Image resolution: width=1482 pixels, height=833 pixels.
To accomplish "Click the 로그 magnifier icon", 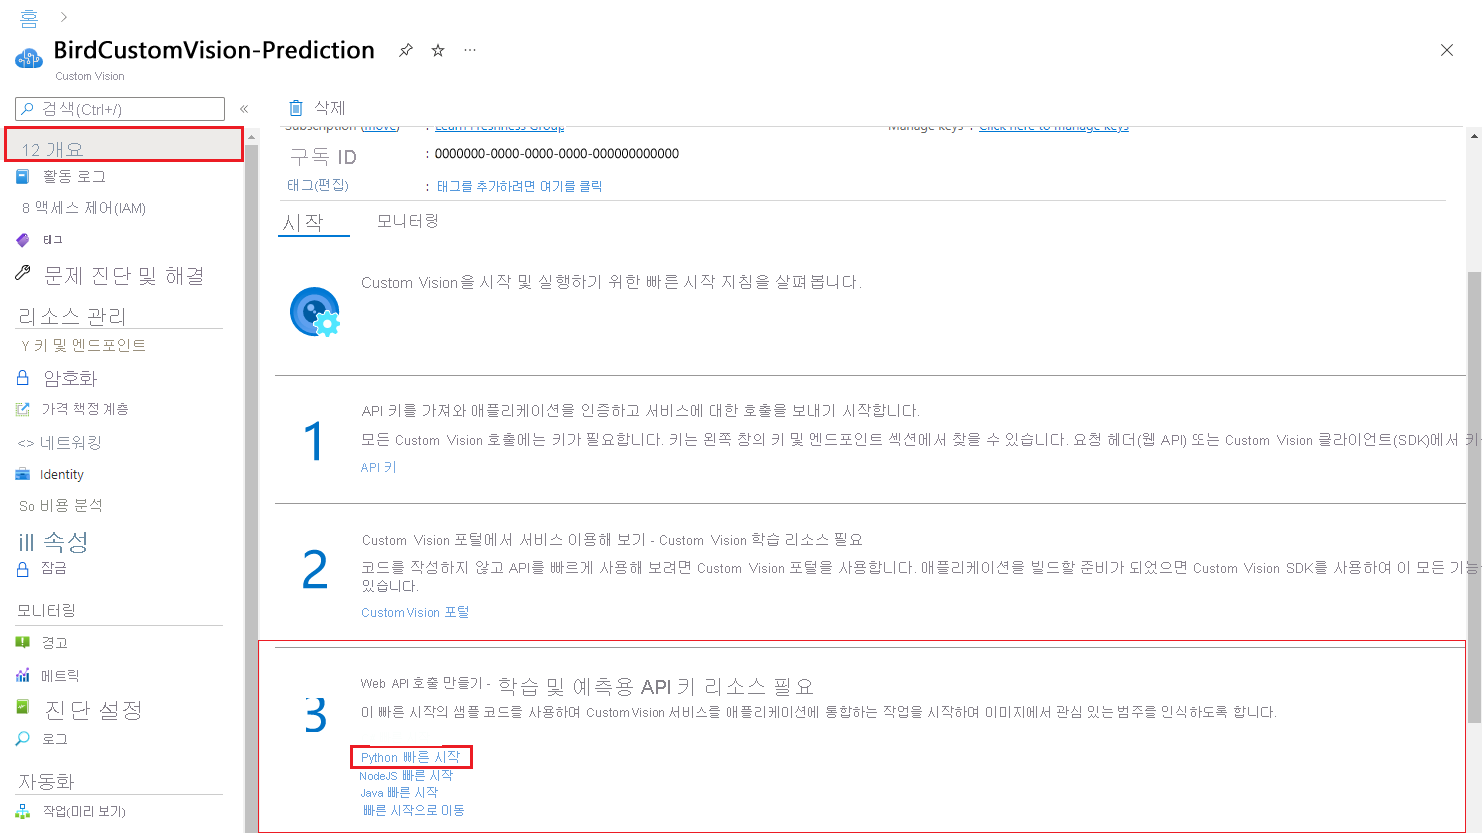I will tap(23, 739).
